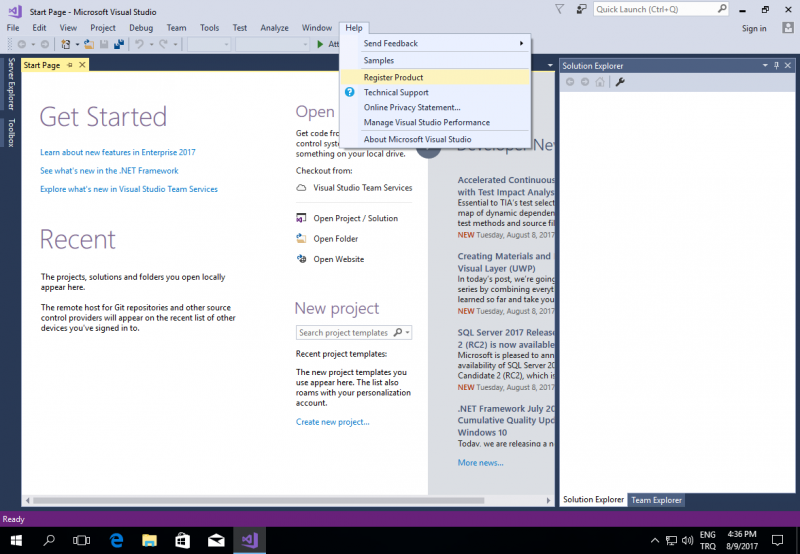Open the File menu

coord(13,28)
